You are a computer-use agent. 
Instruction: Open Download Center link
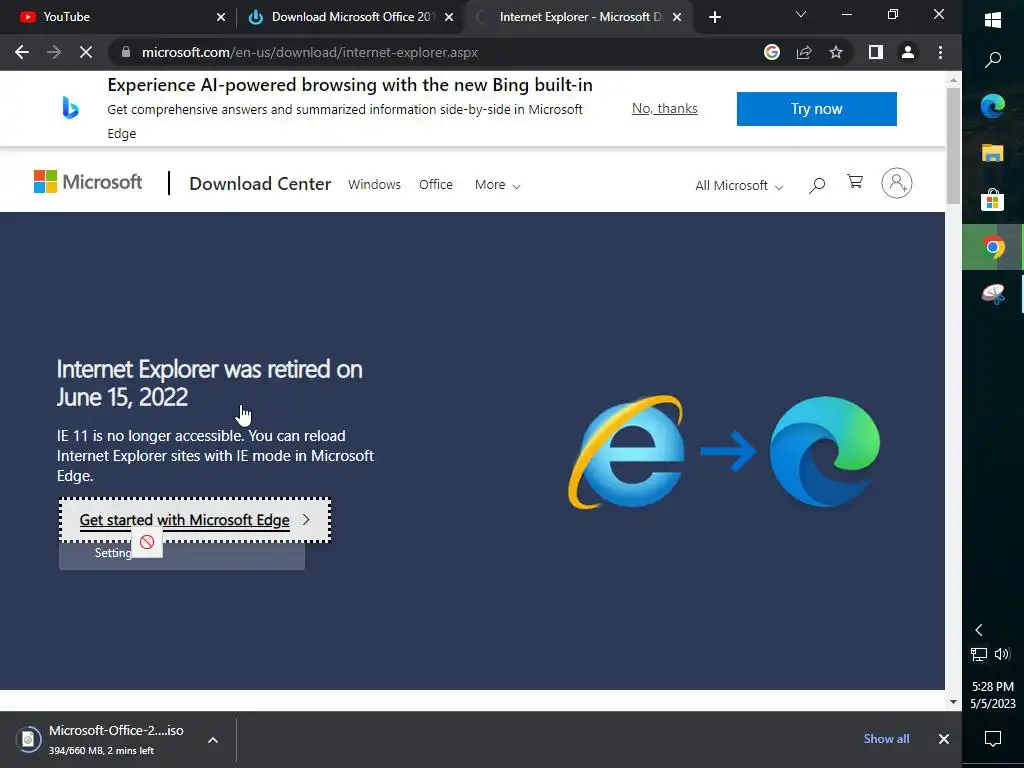click(x=260, y=184)
